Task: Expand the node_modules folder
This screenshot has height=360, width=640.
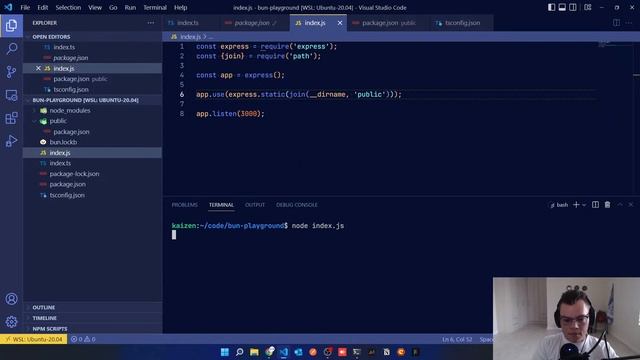Action: click(x=93, y=111)
